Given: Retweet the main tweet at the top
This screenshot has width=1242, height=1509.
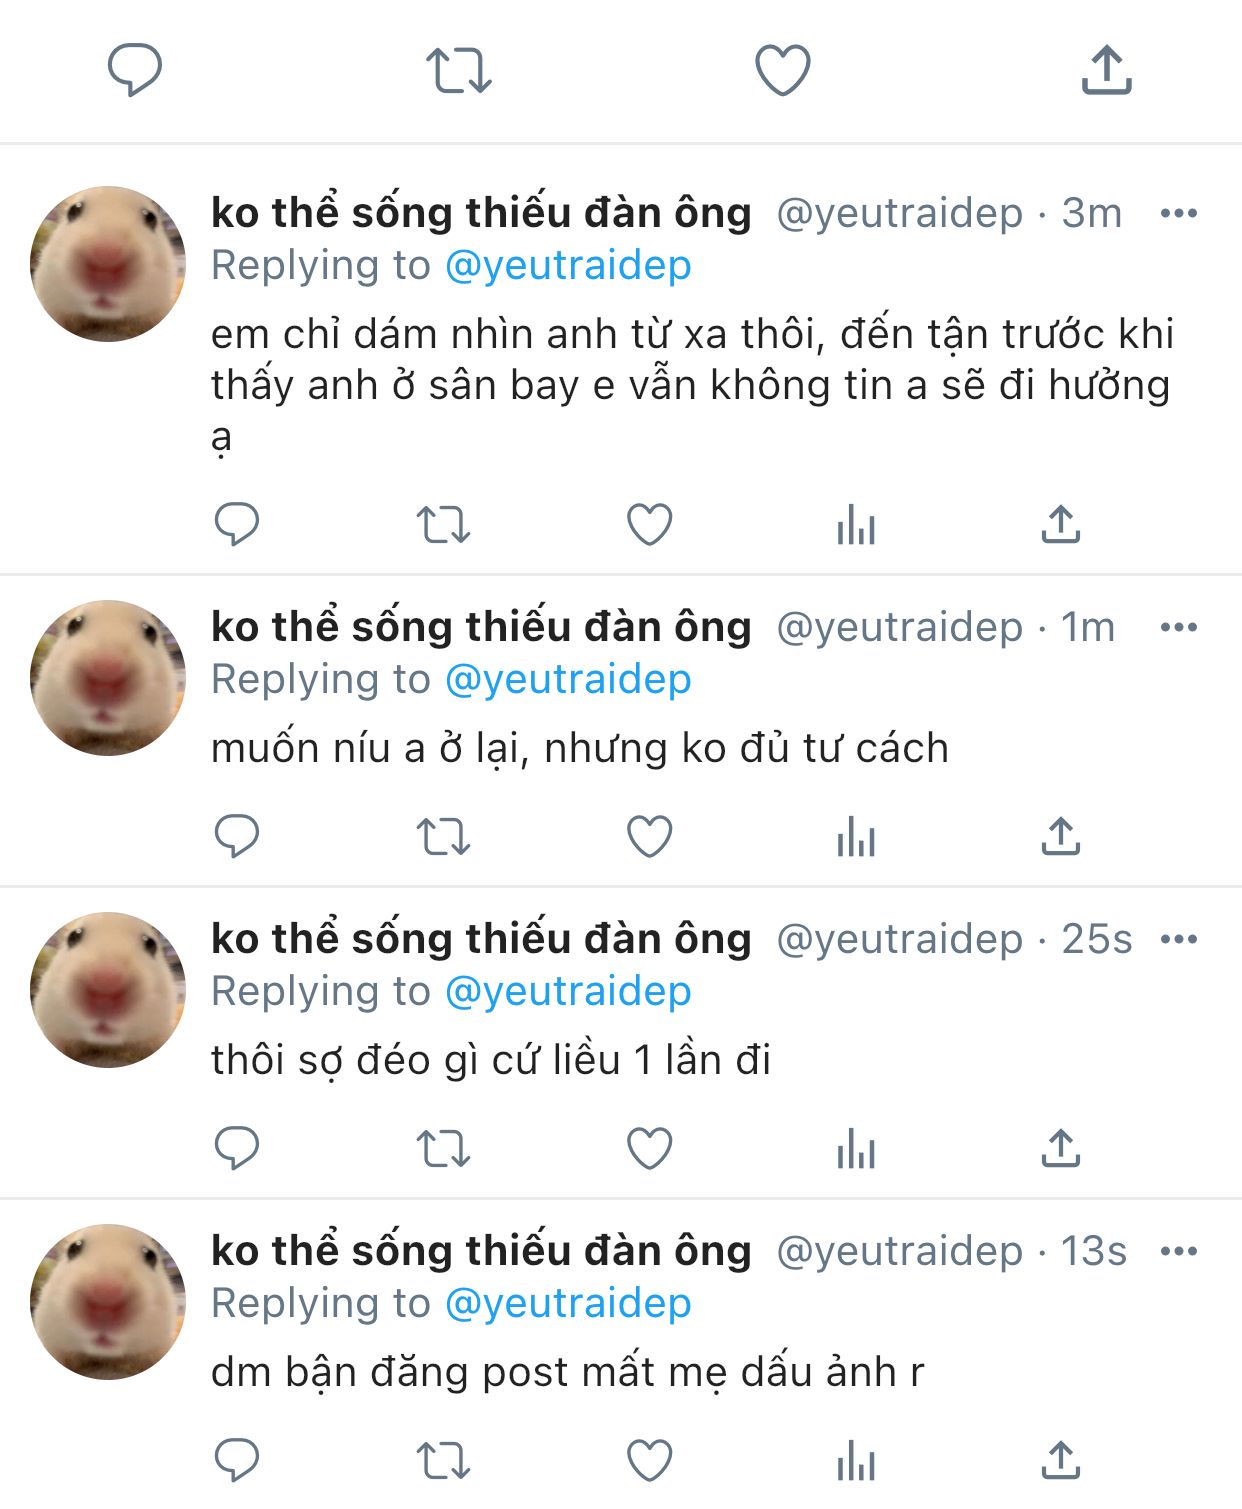Looking at the screenshot, I should (459, 71).
